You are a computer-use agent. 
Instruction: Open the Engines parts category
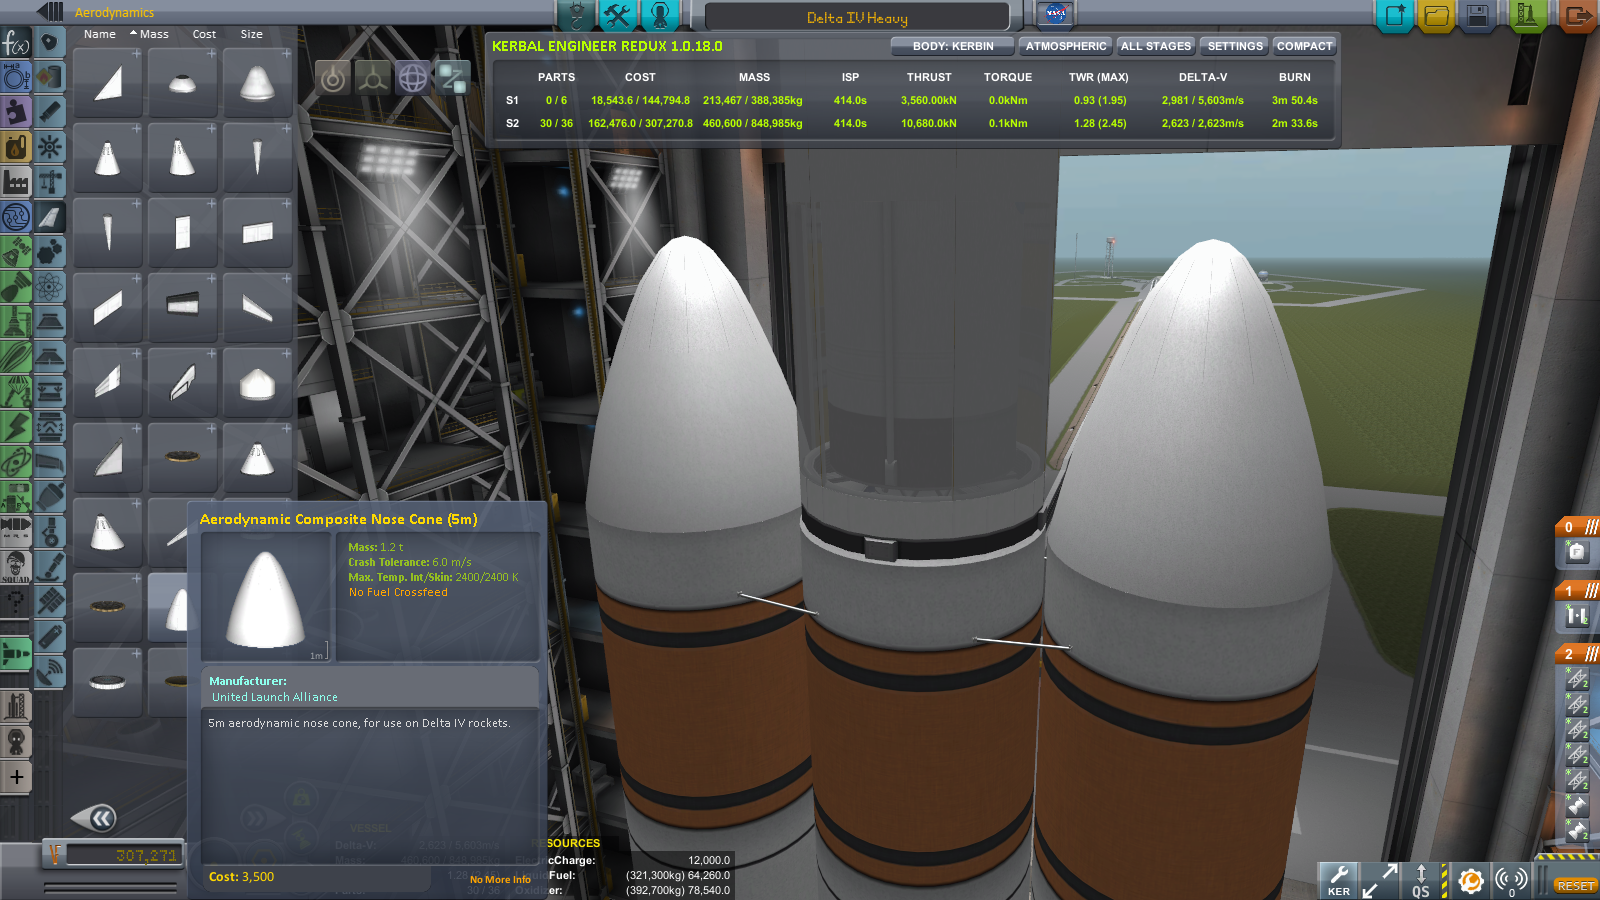coord(50,112)
